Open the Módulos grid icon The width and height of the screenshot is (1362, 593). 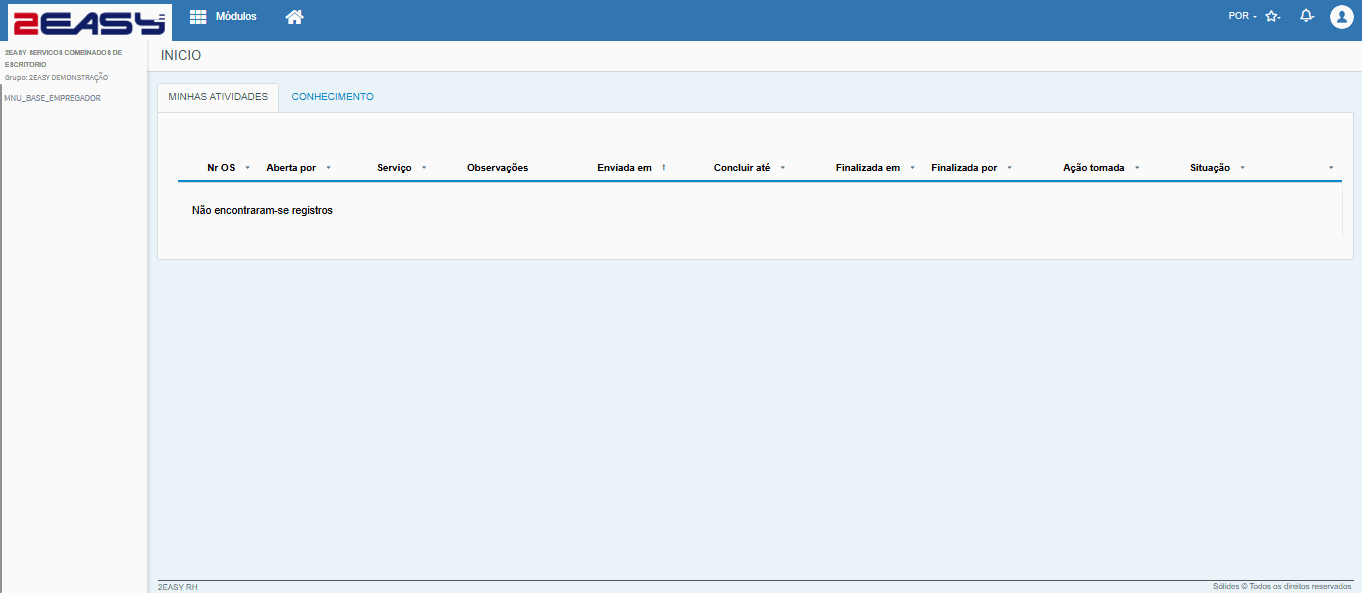(x=198, y=17)
